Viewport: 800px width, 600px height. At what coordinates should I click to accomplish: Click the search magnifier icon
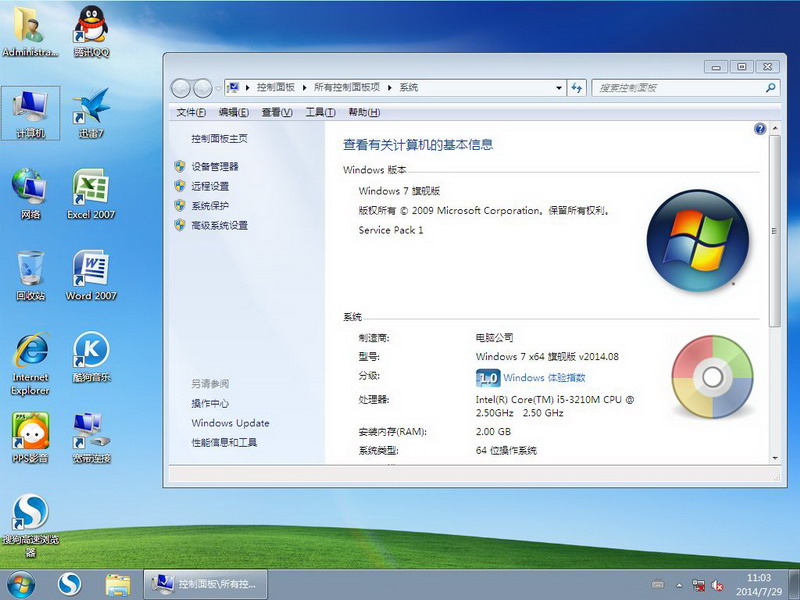click(770, 88)
